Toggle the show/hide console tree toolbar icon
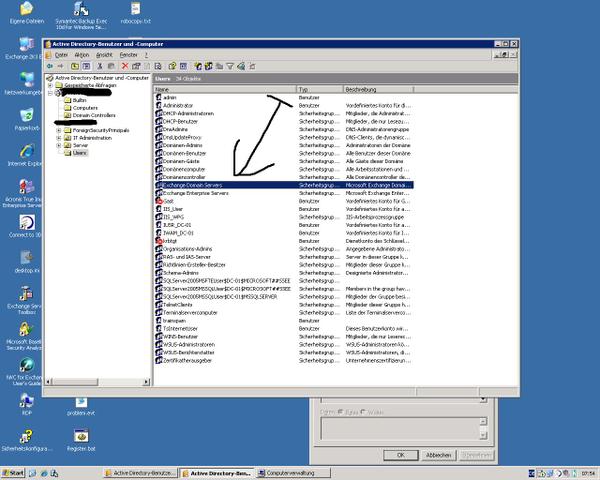 coord(86,66)
